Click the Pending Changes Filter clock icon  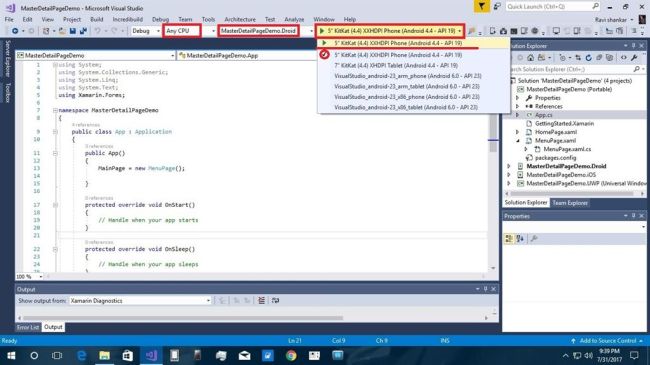coord(563,58)
